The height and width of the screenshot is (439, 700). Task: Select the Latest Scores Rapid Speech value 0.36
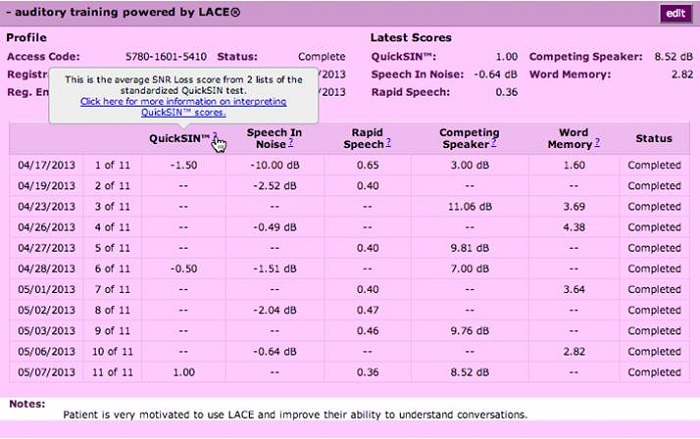506,92
